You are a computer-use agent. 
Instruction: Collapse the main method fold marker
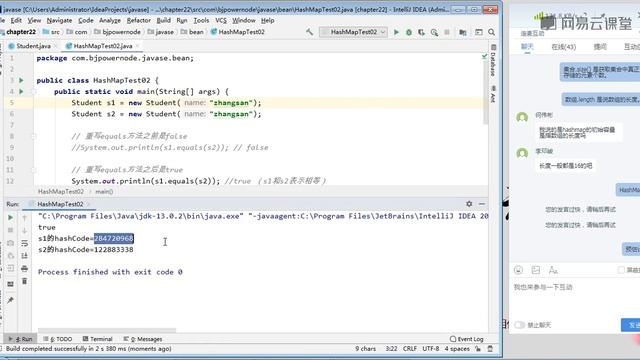34,91
